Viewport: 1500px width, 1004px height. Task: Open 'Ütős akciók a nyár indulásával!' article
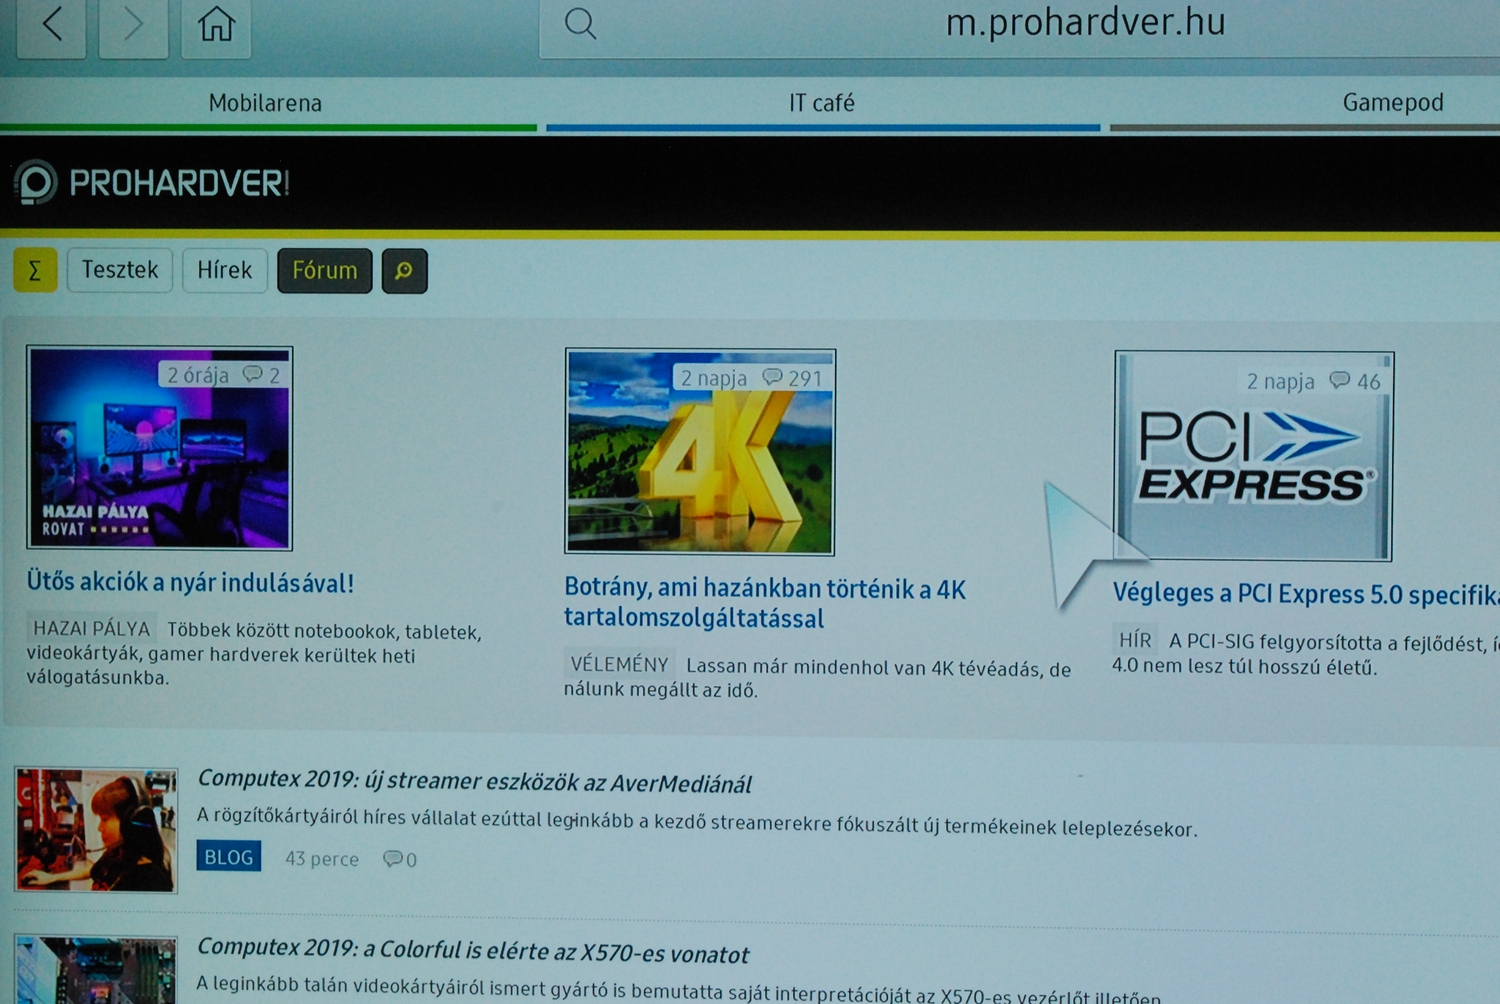tap(190, 583)
